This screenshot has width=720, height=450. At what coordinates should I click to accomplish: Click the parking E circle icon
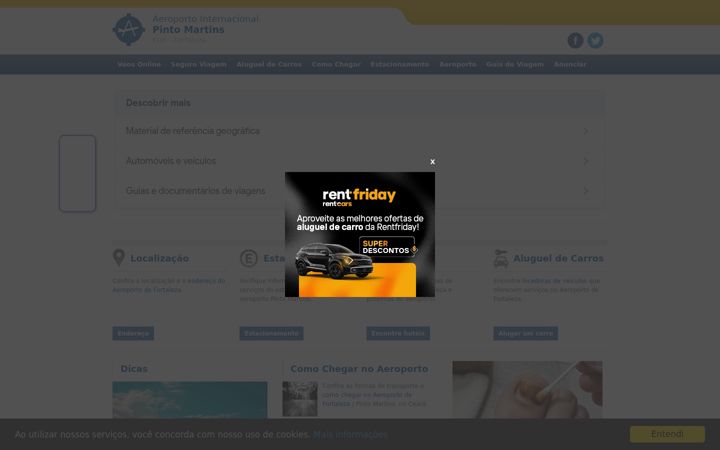(x=249, y=258)
